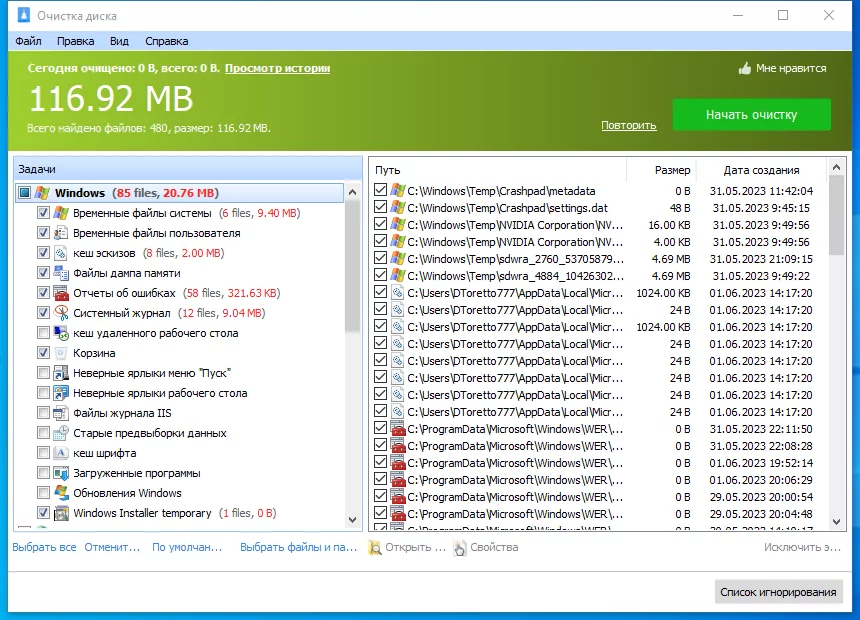Toggle the Windows group tri-state checkbox
860x620 pixels.
(25, 193)
